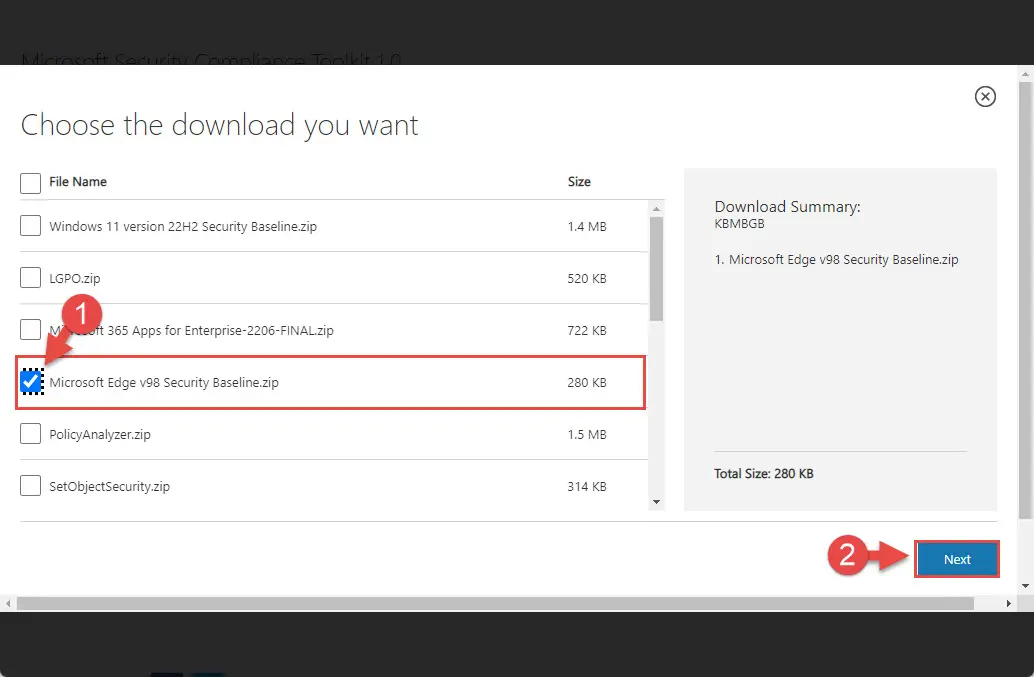Viewport: 1034px width, 677px height.
Task: Check the LGPO.zip checkbox
Action: 30,278
